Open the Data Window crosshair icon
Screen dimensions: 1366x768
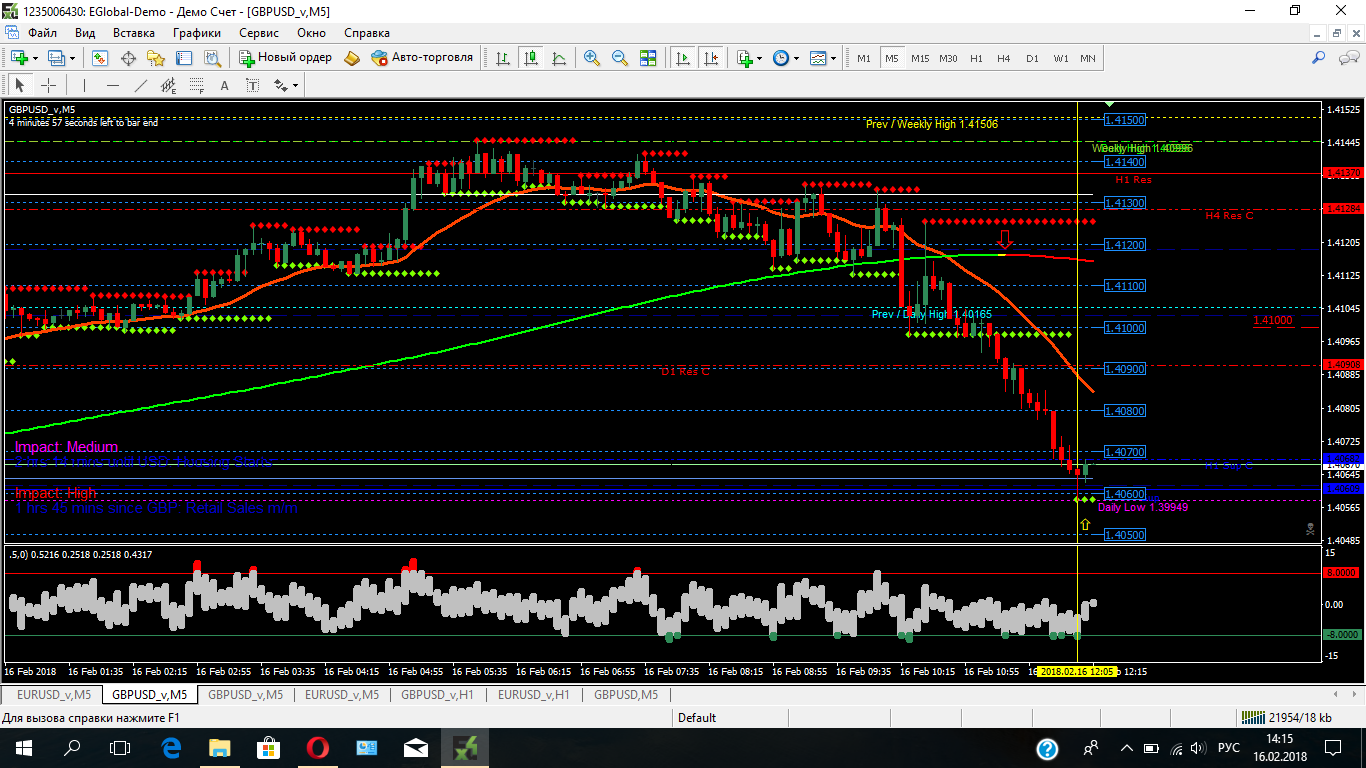pos(128,58)
